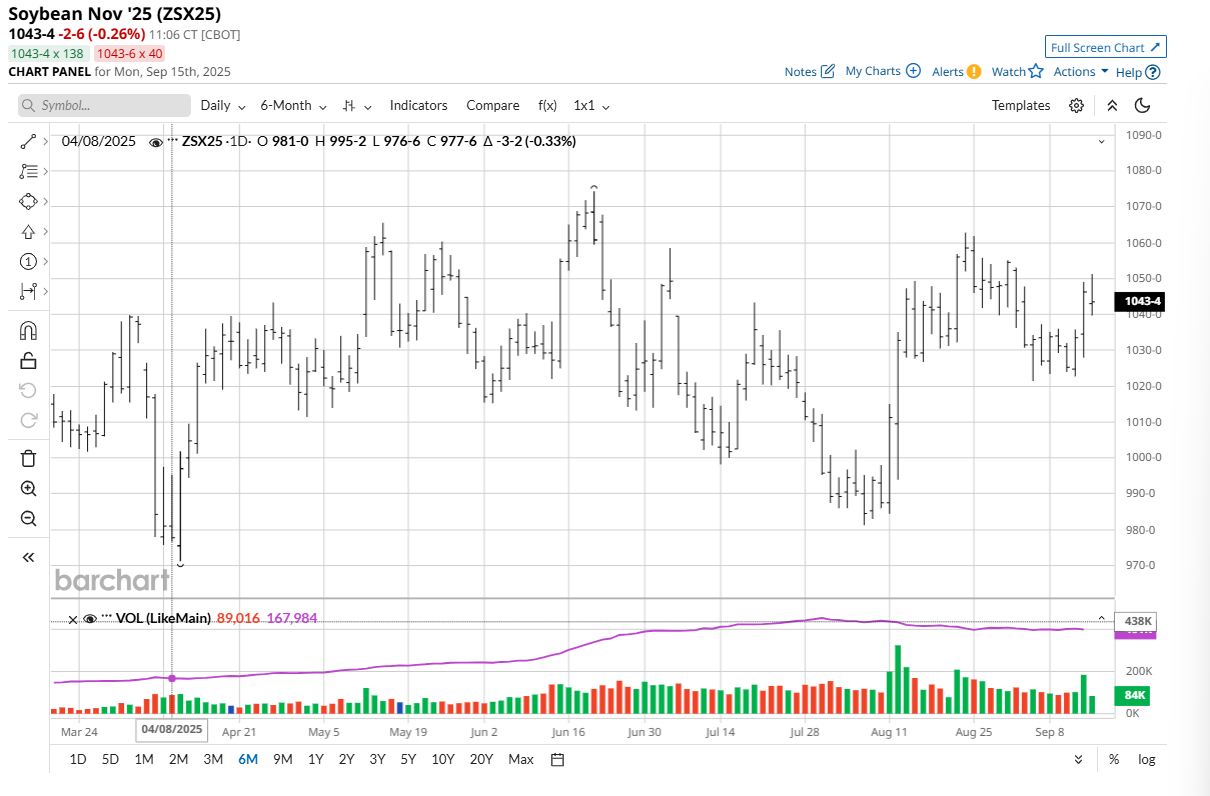This screenshot has width=1210, height=796.
Task: Open ZSX25 series options ellipsis
Action: pos(173,139)
